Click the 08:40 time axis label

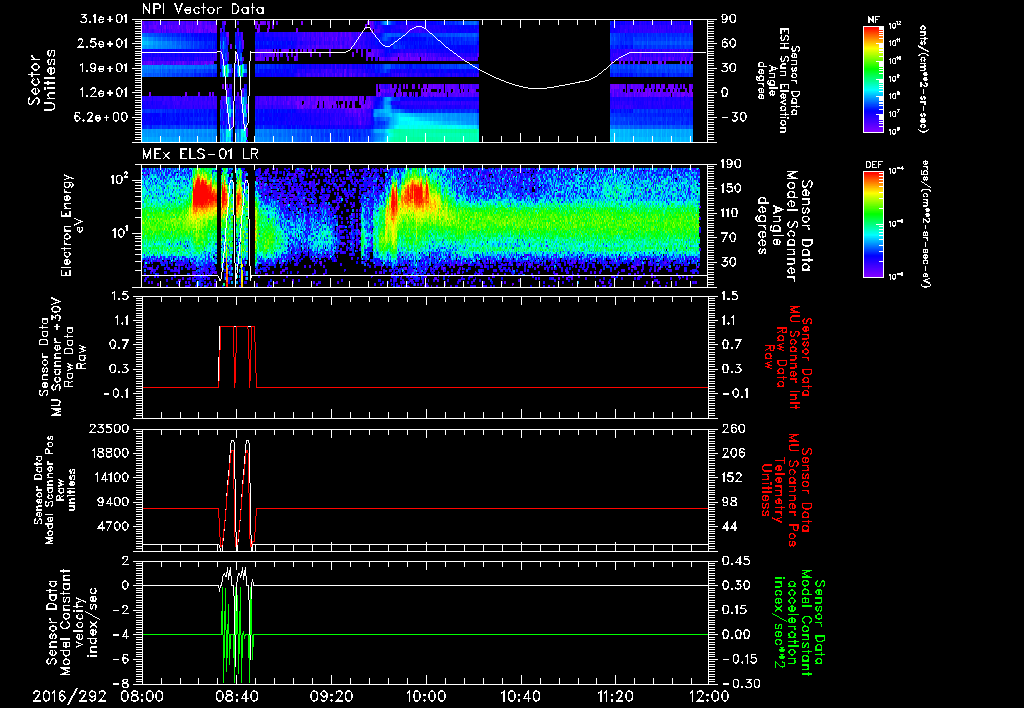coord(236,697)
